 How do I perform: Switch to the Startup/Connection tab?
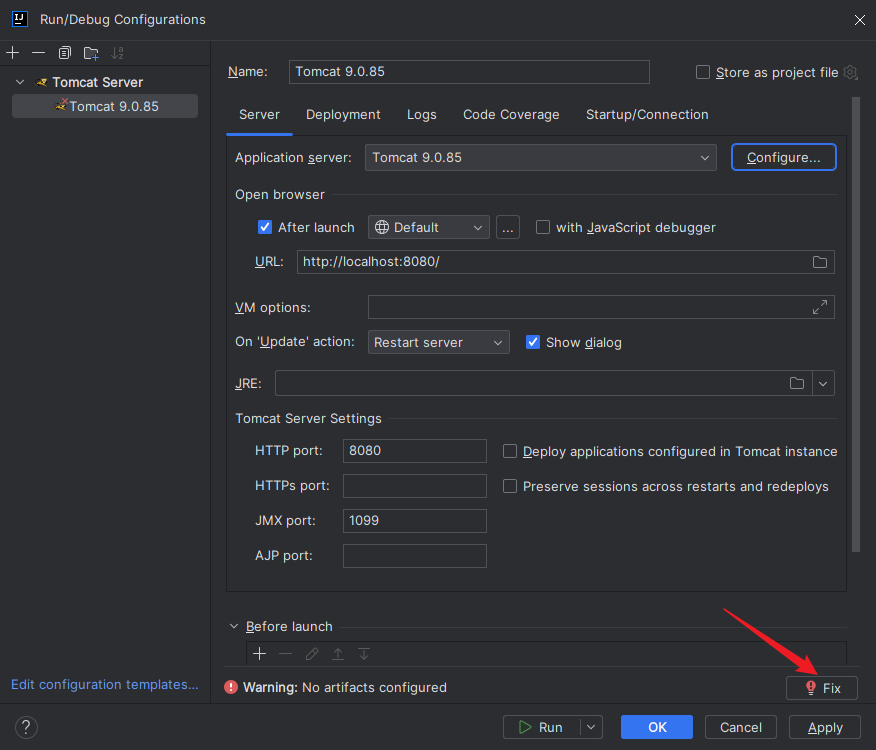(647, 115)
